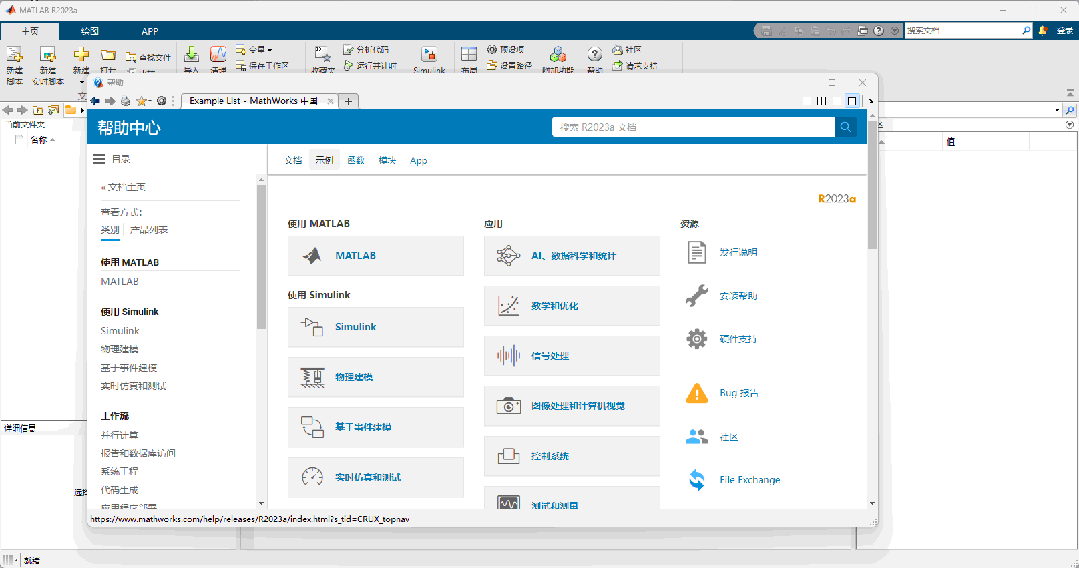Click the hamburger 目录 menu icon
The image size is (1079, 568).
99,159
